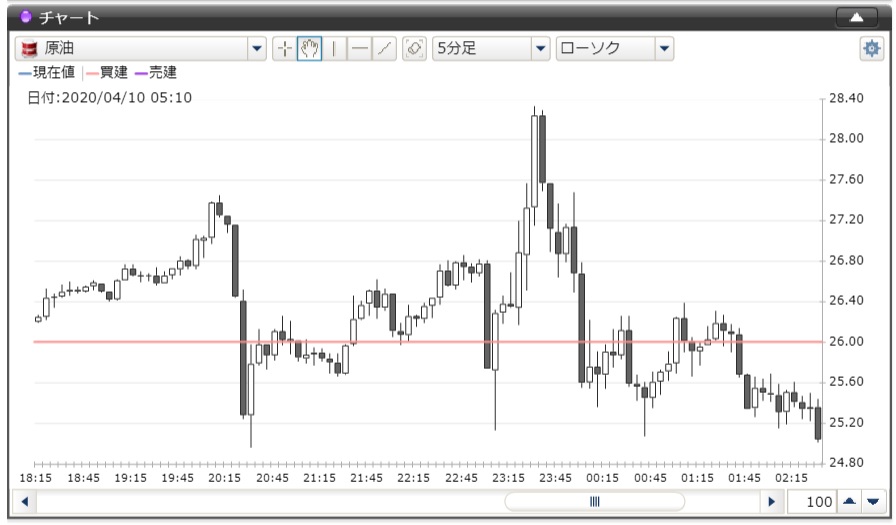Click the 02:15 time axis label
896x525 pixels.
pos(791,478)
